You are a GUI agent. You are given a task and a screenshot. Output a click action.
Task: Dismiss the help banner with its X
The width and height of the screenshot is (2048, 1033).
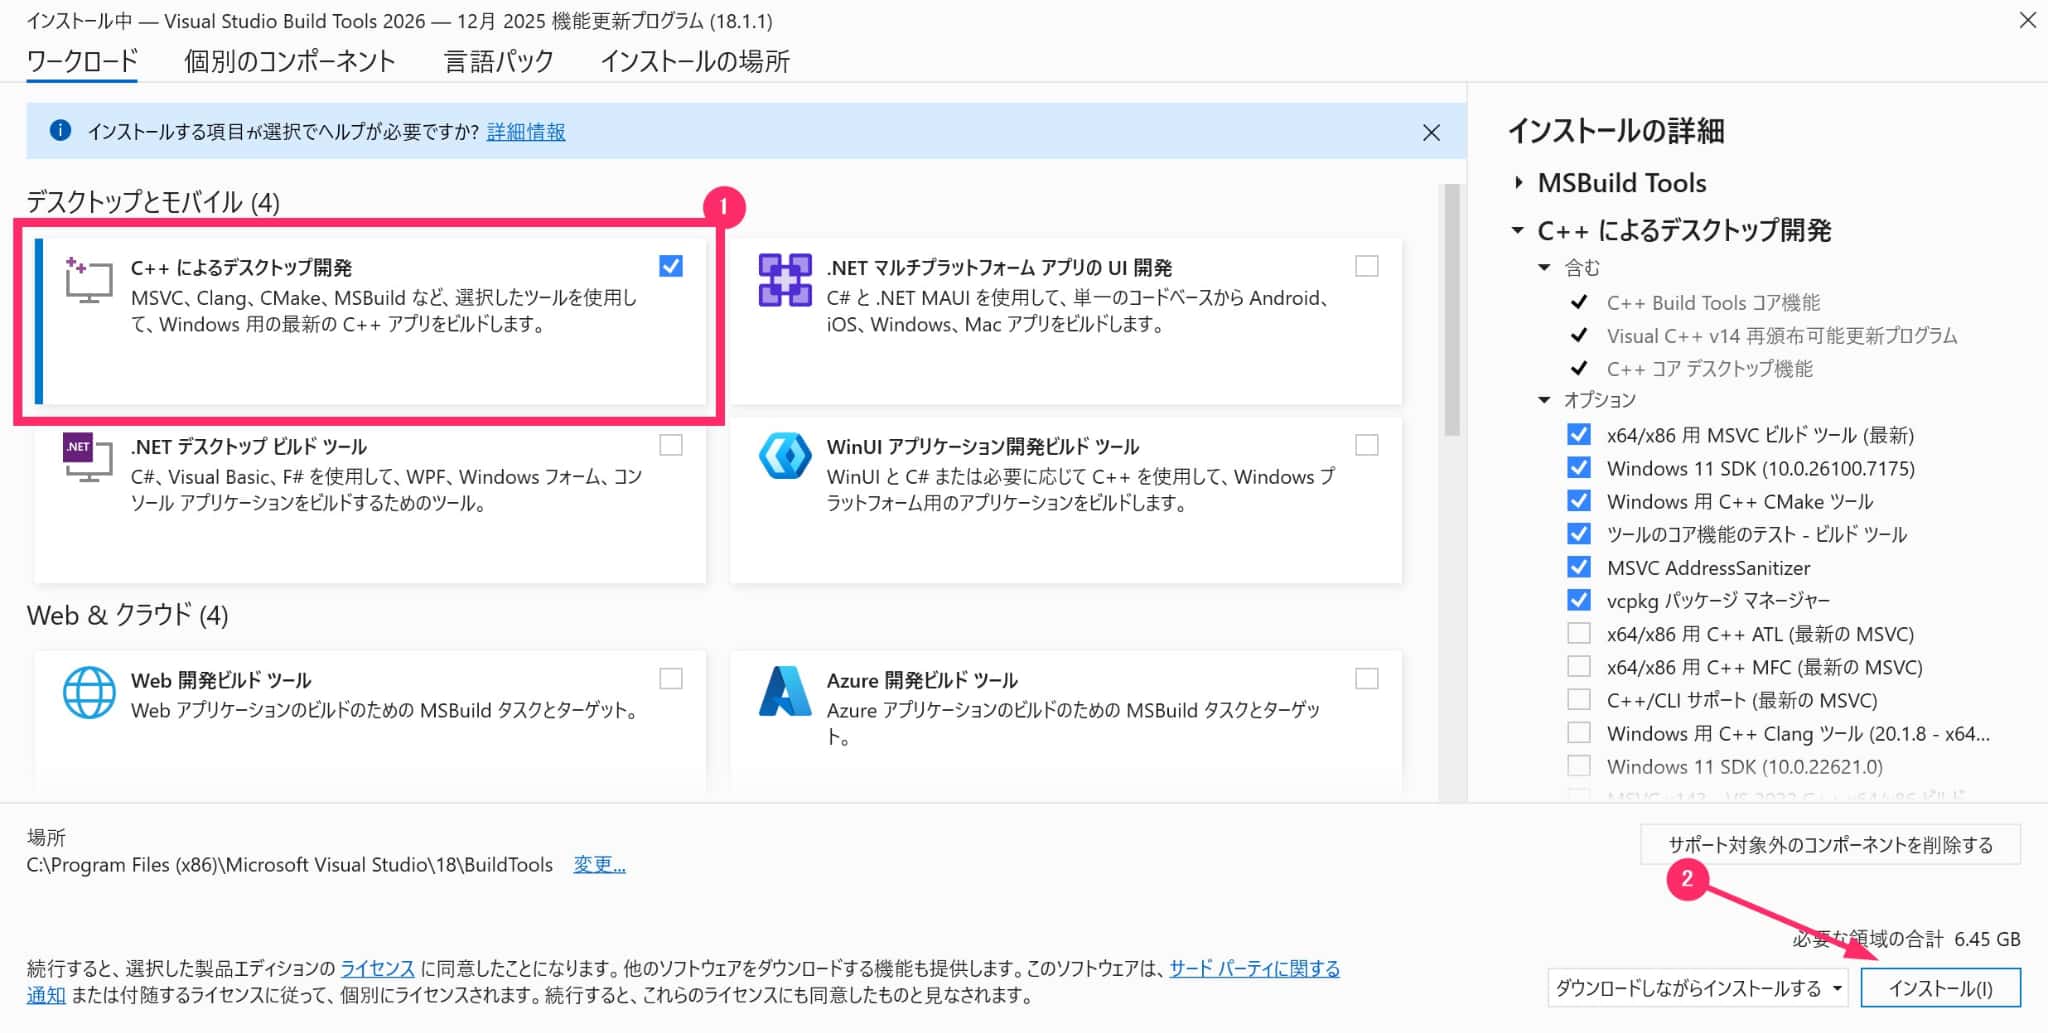pyautogui.click(x=1431, y=132)
